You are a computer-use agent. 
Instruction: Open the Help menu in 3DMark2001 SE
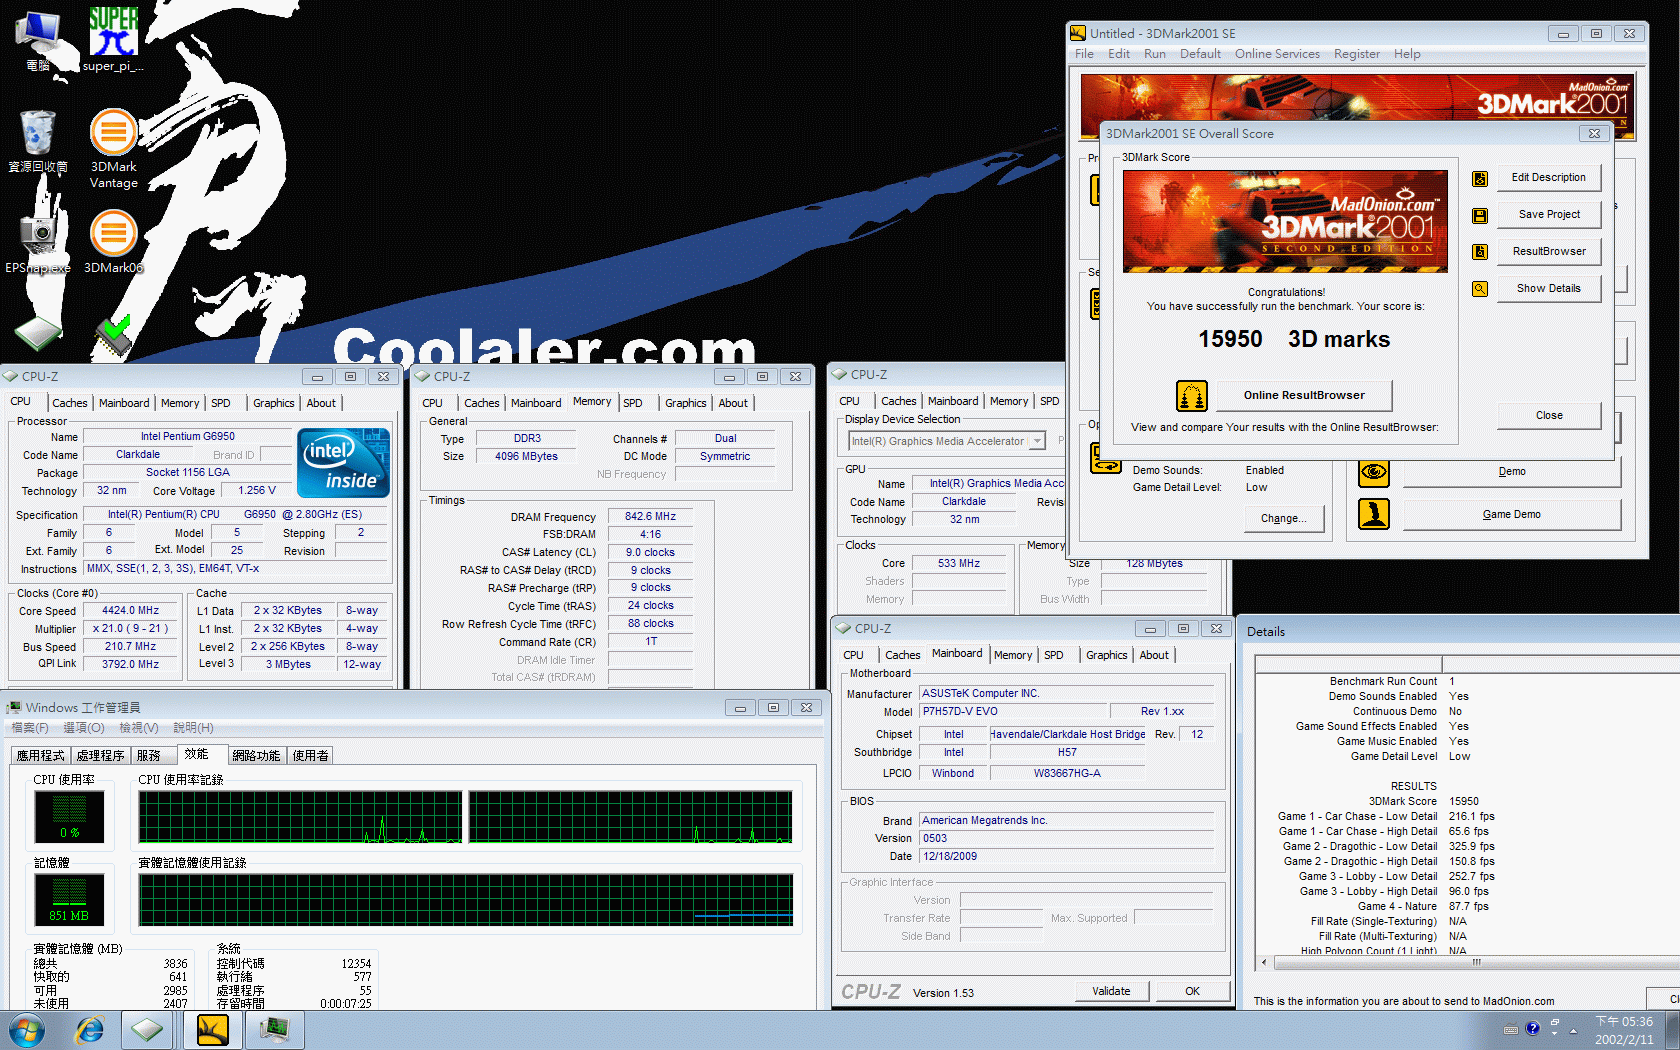(1407, 54)
